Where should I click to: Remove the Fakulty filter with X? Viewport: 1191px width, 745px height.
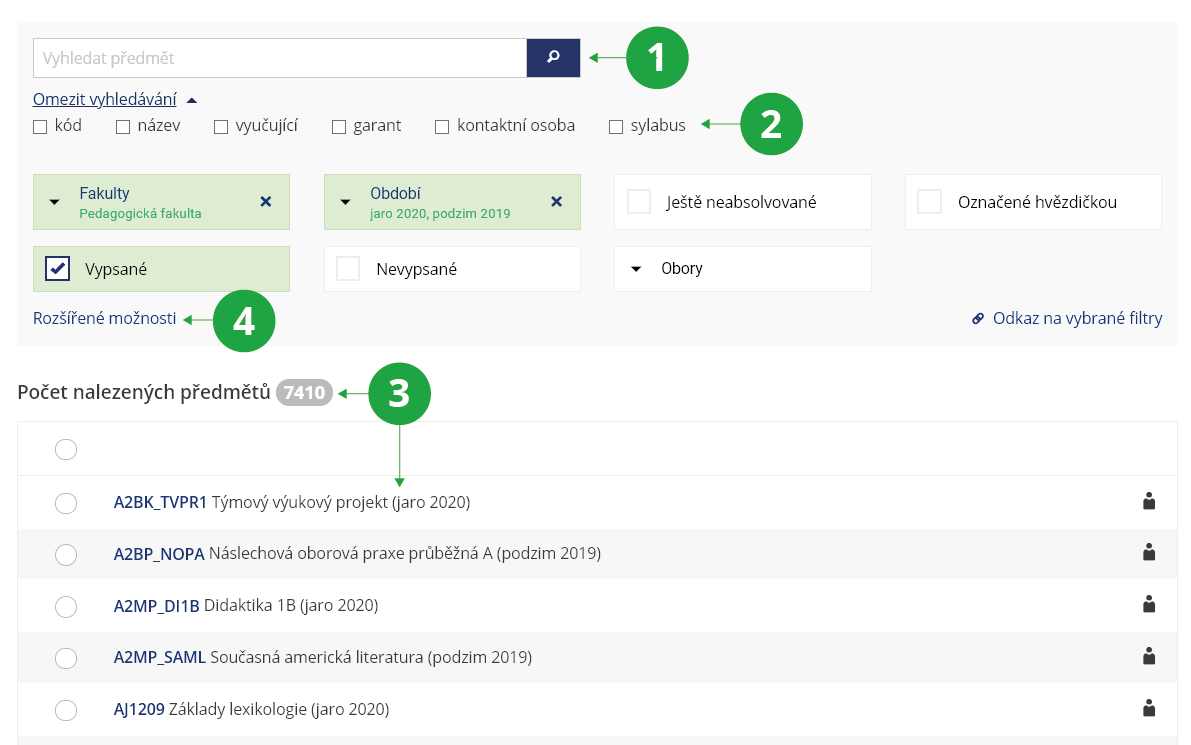tap(265, 202)
